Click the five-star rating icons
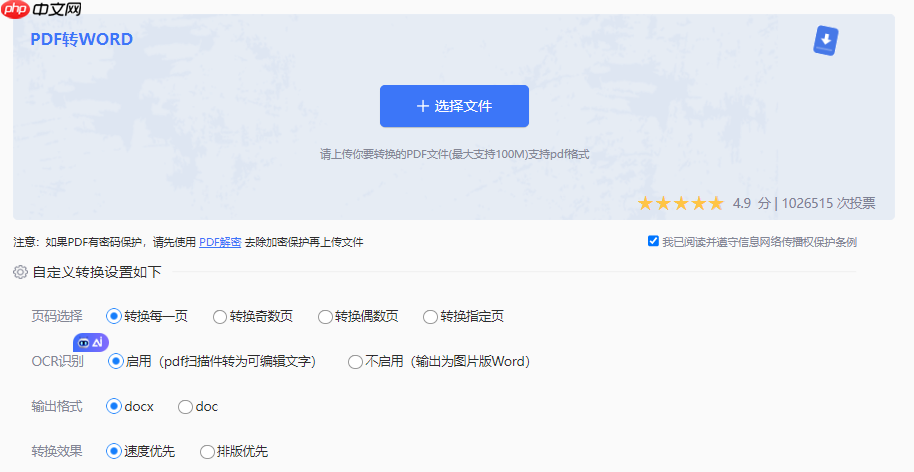The image size is (914, 472). pyautogui.click(x=680, y=203)
